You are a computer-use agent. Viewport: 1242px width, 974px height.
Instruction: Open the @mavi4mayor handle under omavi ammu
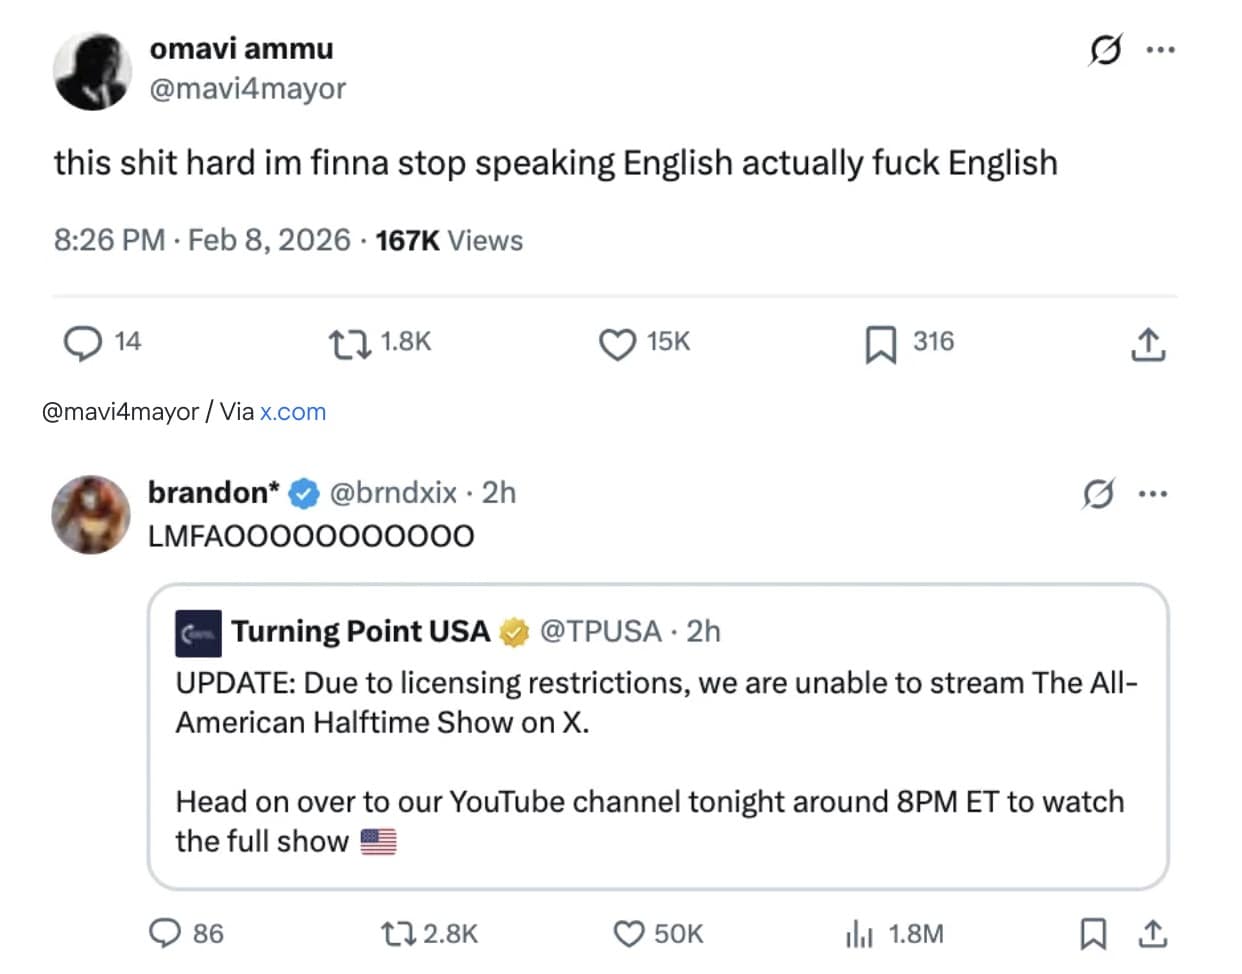click(247, 89)
